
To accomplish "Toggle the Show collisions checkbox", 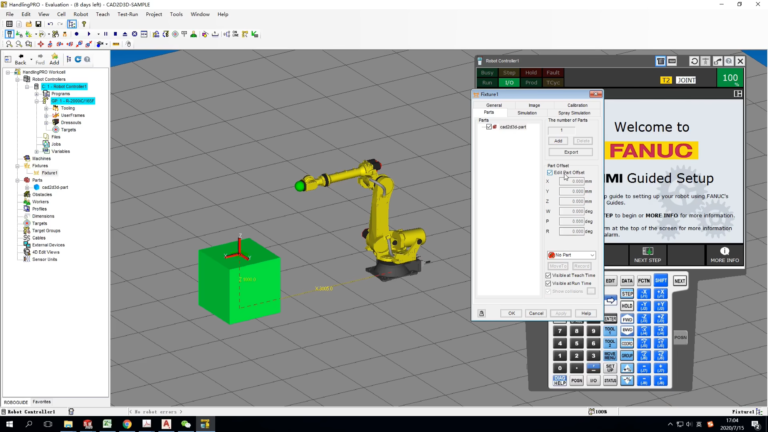I will [548, 291].
